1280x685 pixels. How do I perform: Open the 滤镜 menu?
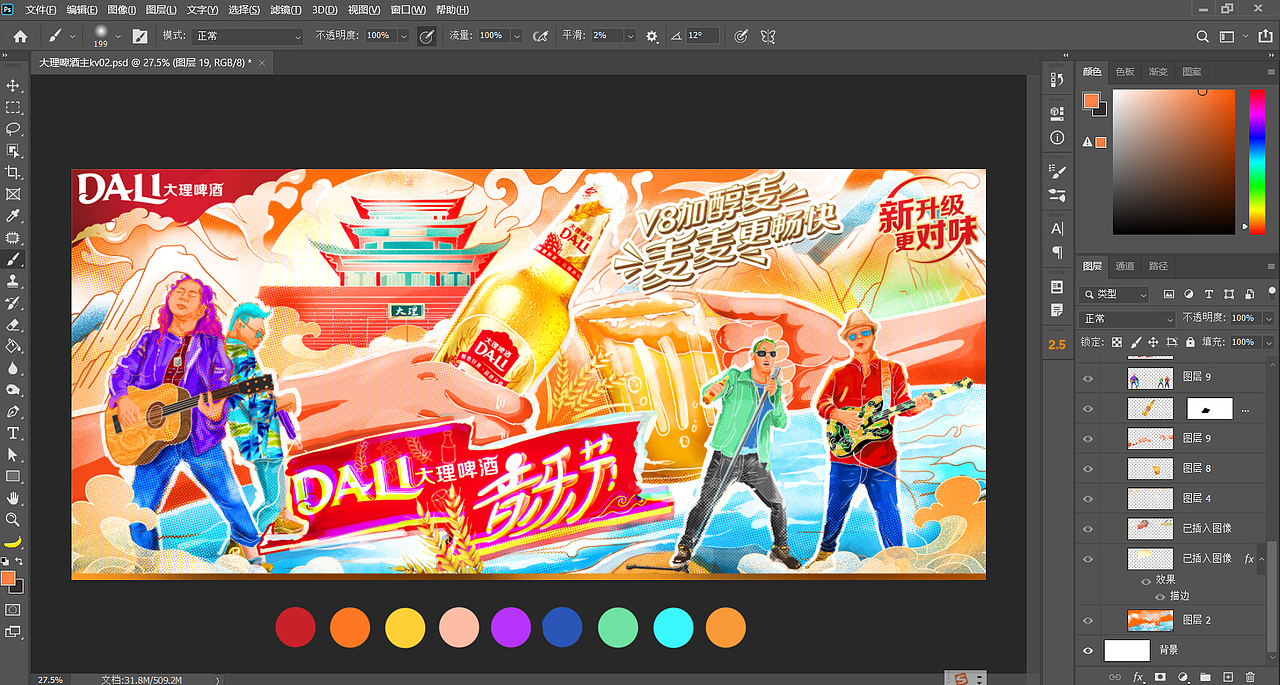click(x=284, y=9)
